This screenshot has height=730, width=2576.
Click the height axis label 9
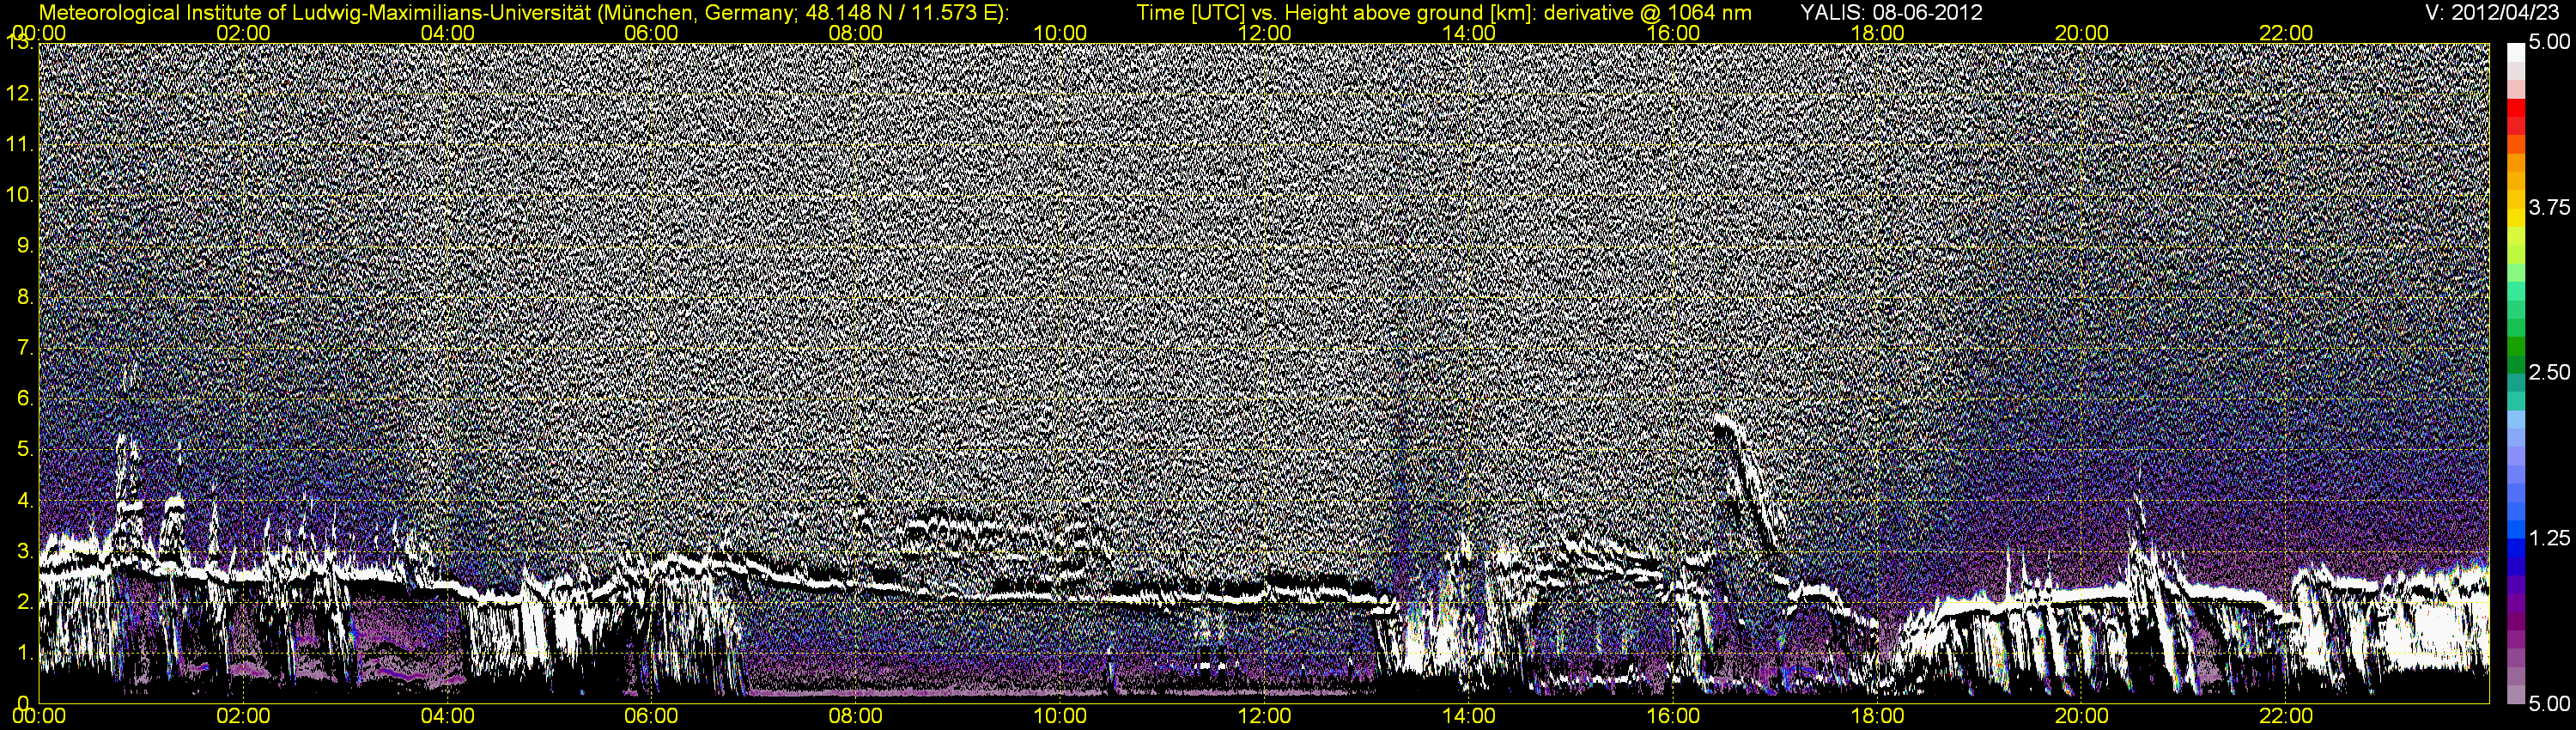pos(25,246)
